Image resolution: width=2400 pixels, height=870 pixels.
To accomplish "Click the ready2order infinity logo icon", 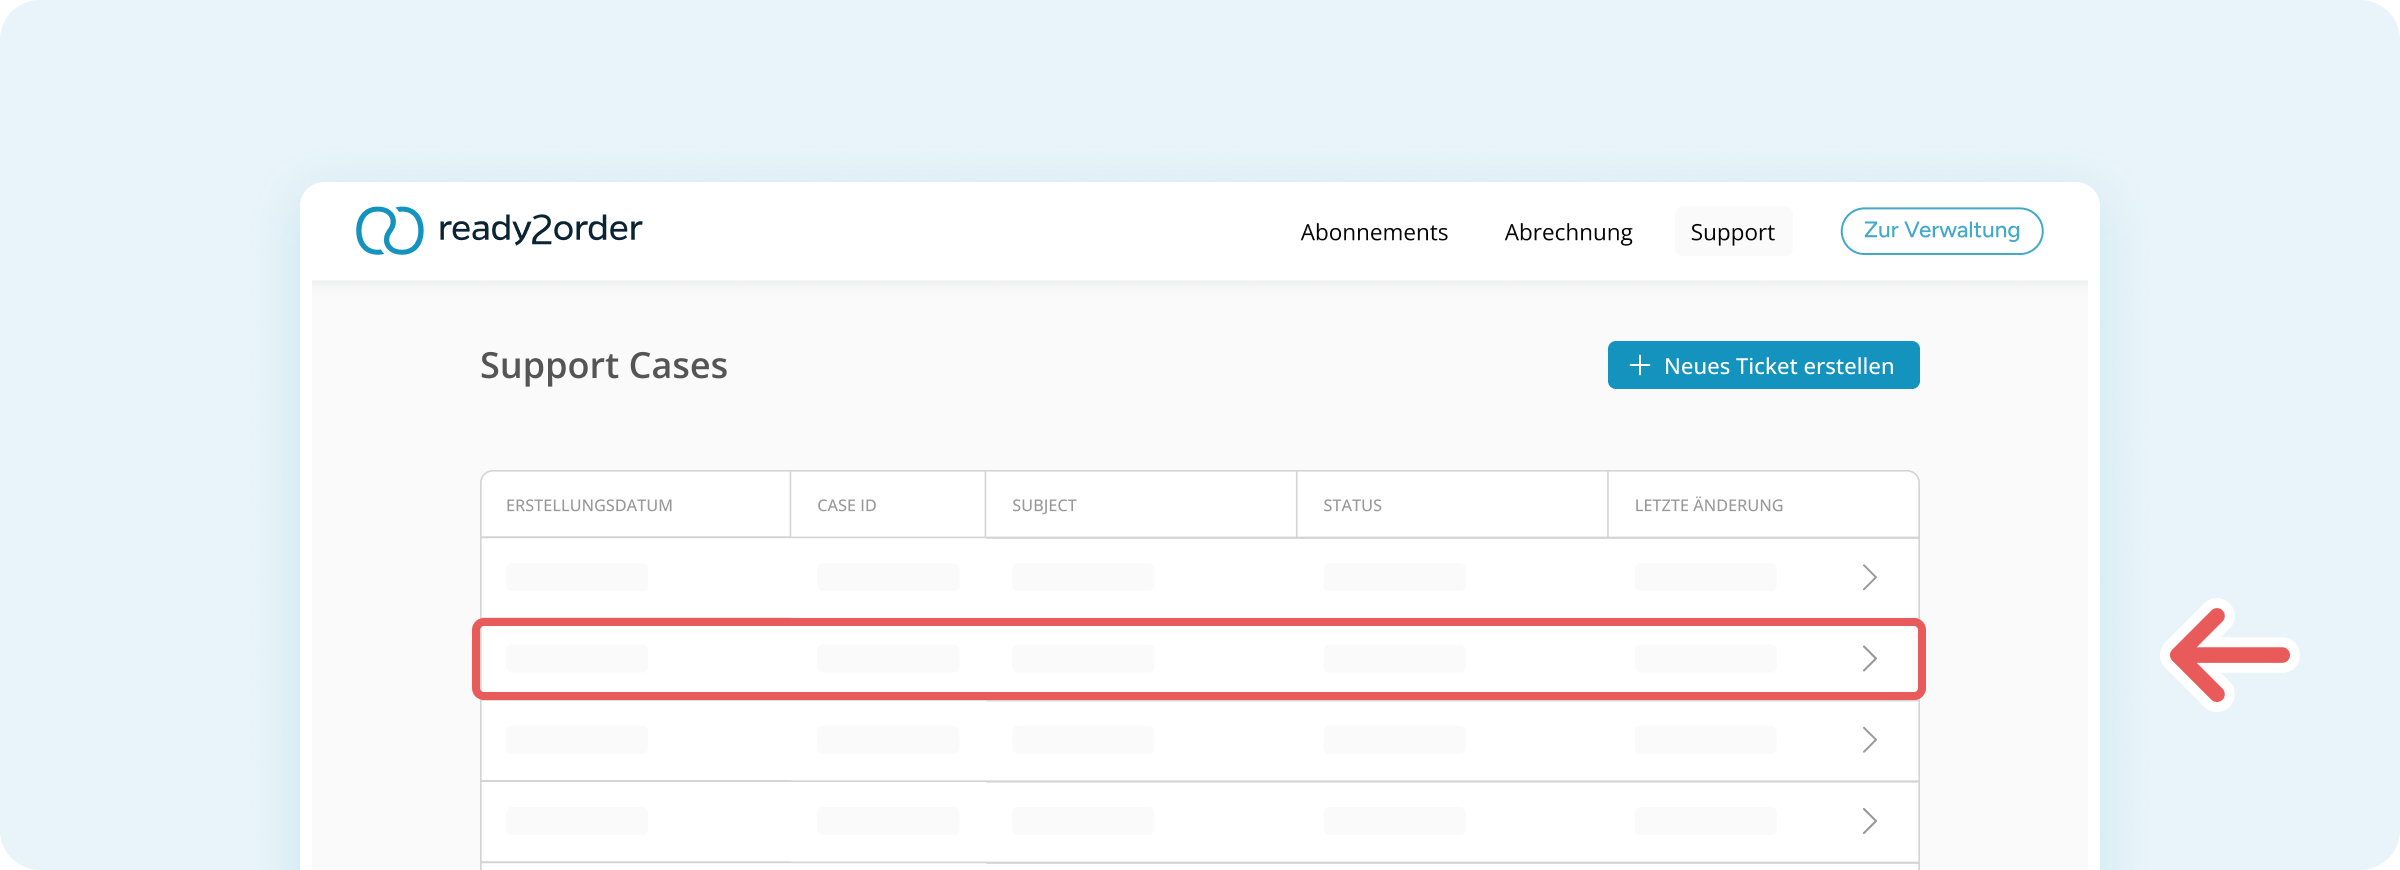I will [390, 230].
